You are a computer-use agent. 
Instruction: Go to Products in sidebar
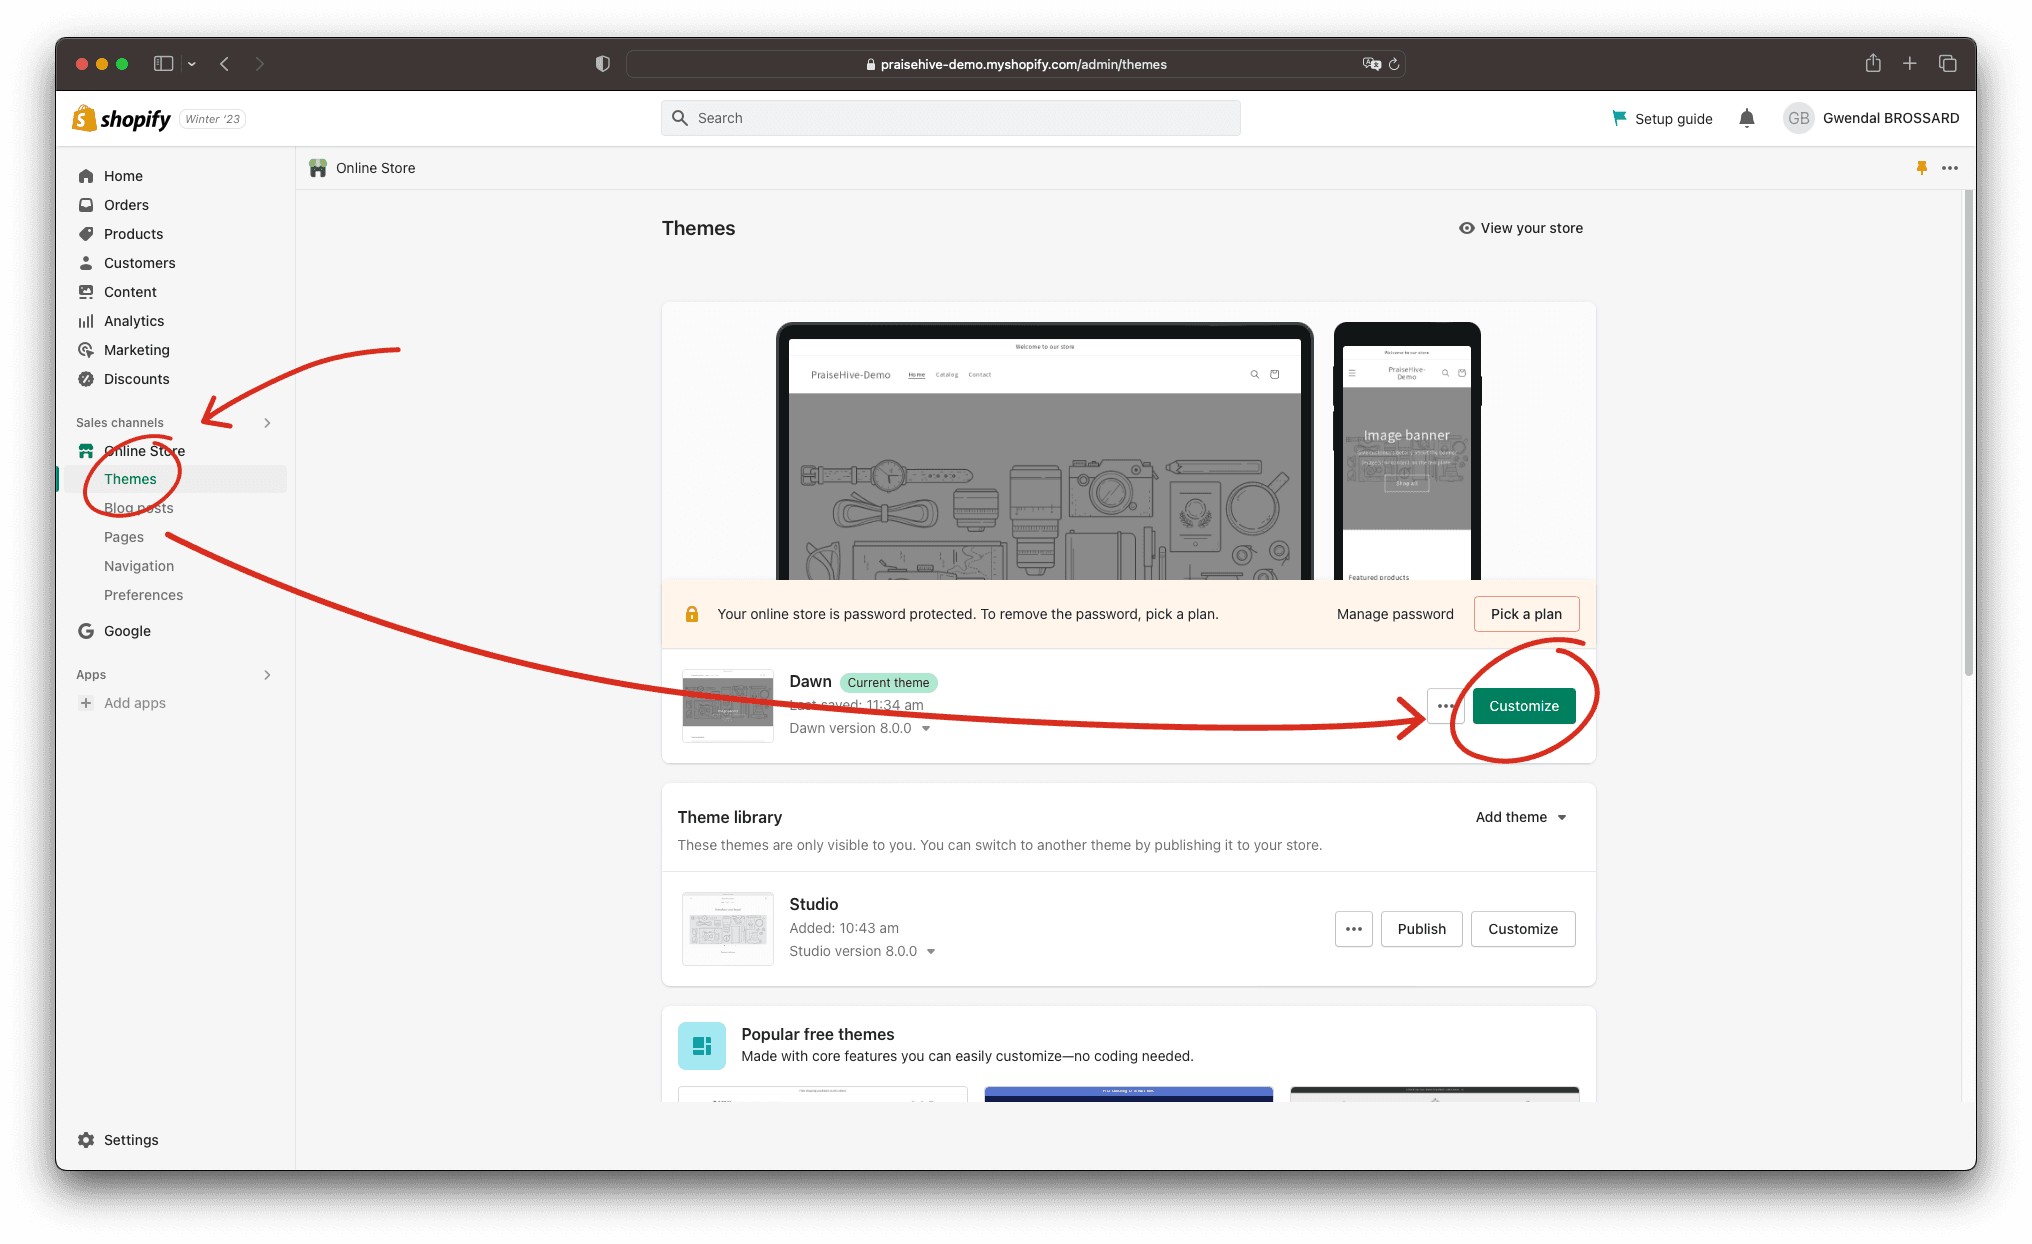click(133, 234)
